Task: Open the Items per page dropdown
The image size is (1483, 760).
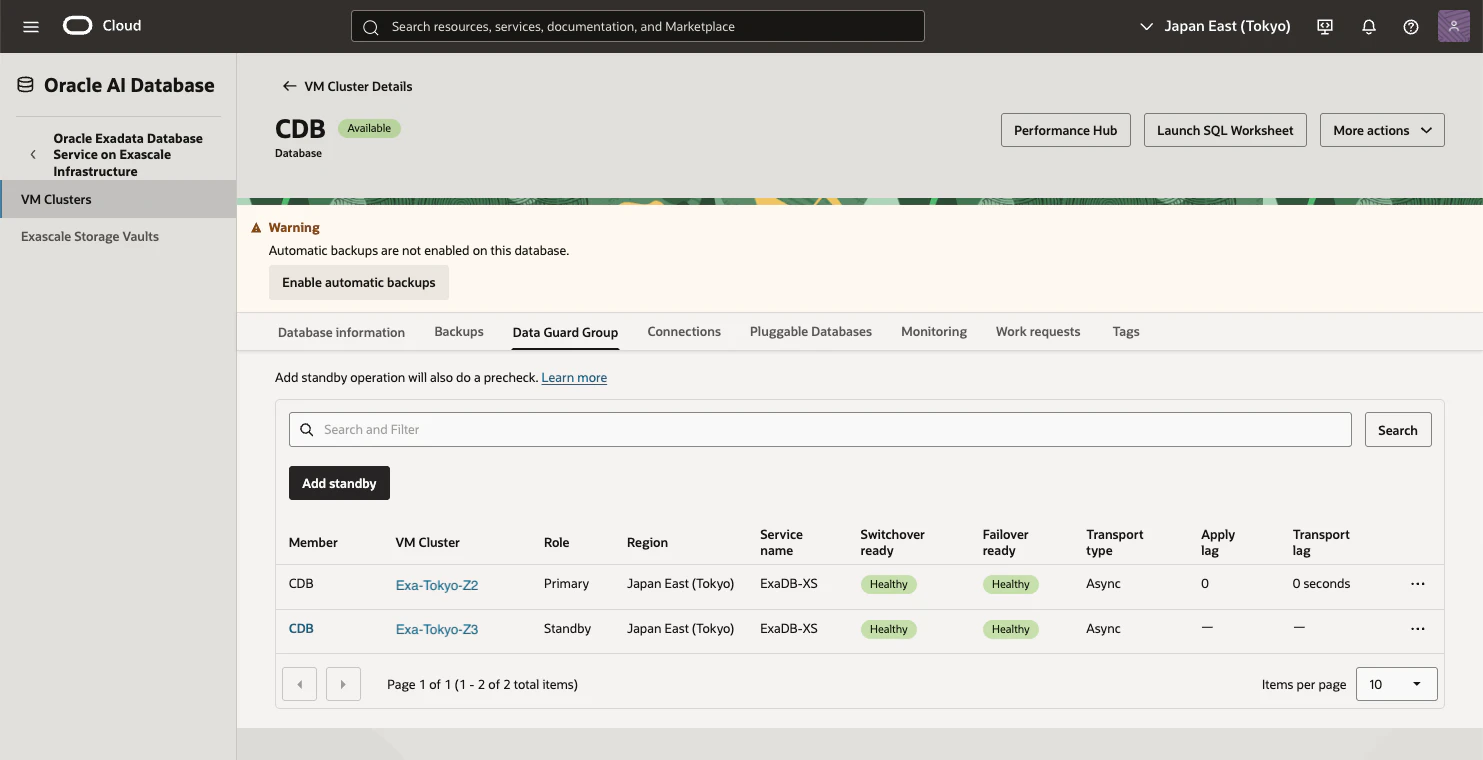Action: (1396, 684)
